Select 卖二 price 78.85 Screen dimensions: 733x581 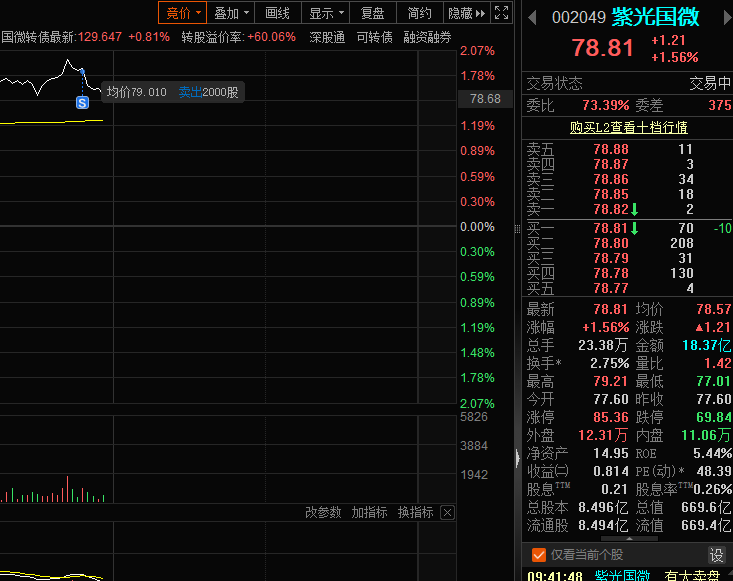pos(611,194)
